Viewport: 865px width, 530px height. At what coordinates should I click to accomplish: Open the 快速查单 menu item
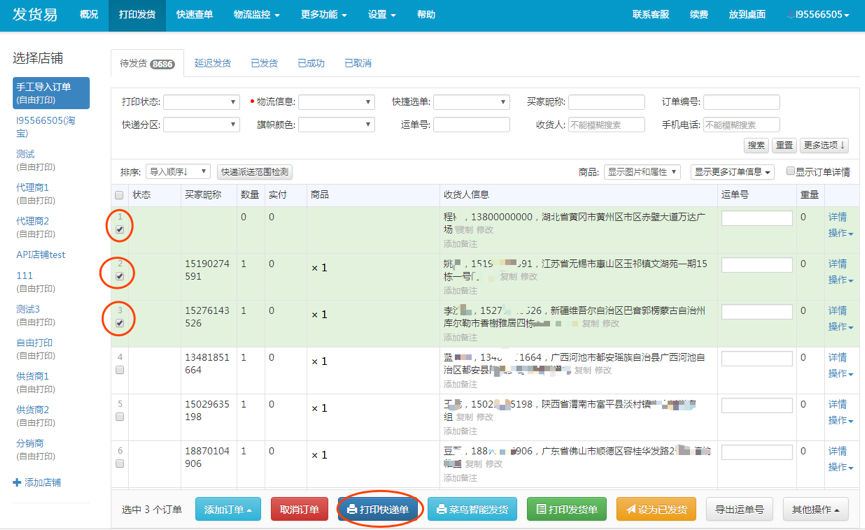coord(194,15)
